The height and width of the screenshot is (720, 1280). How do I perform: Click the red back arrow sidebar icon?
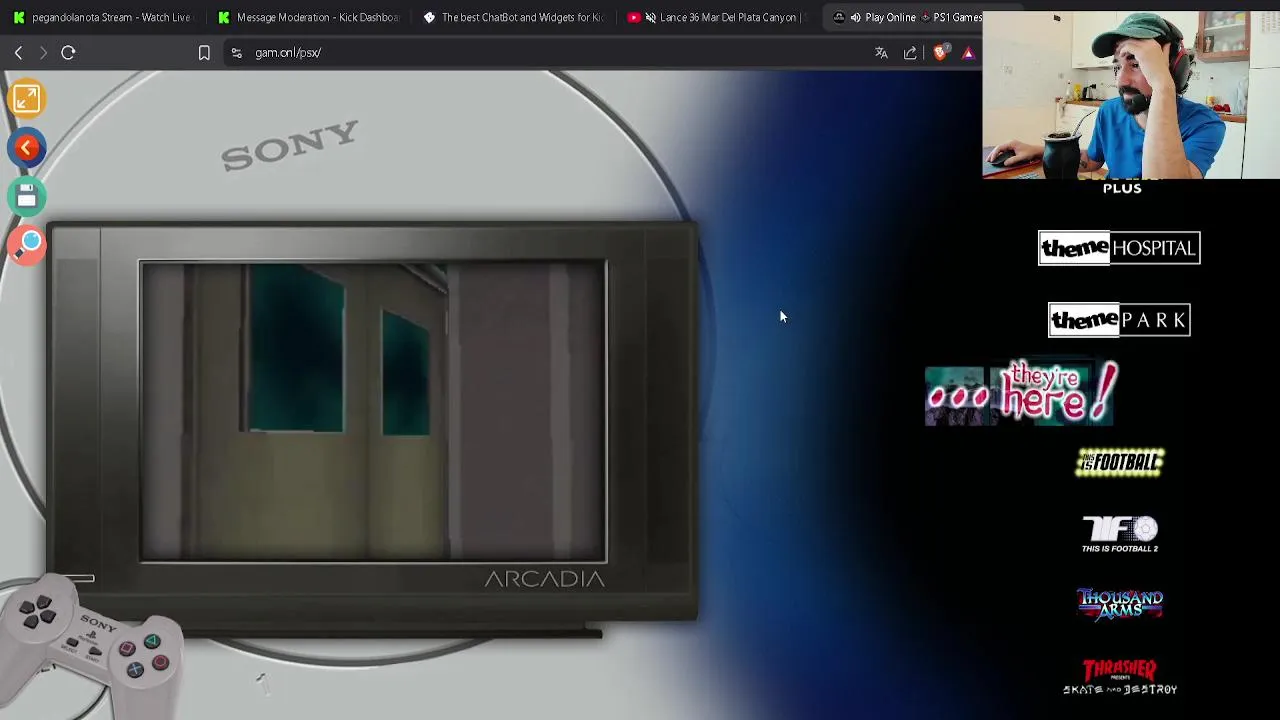pyautogui.click(x=27, y=148)
